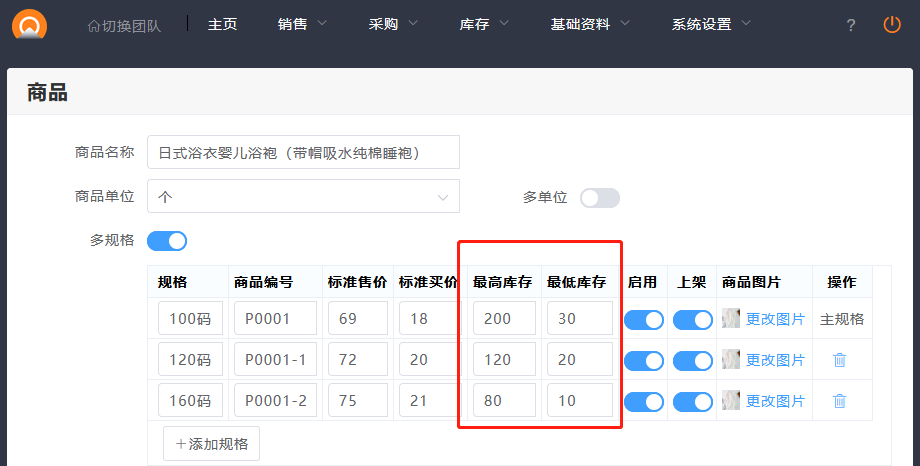Delete the 120码 specification row

point(840,360)
